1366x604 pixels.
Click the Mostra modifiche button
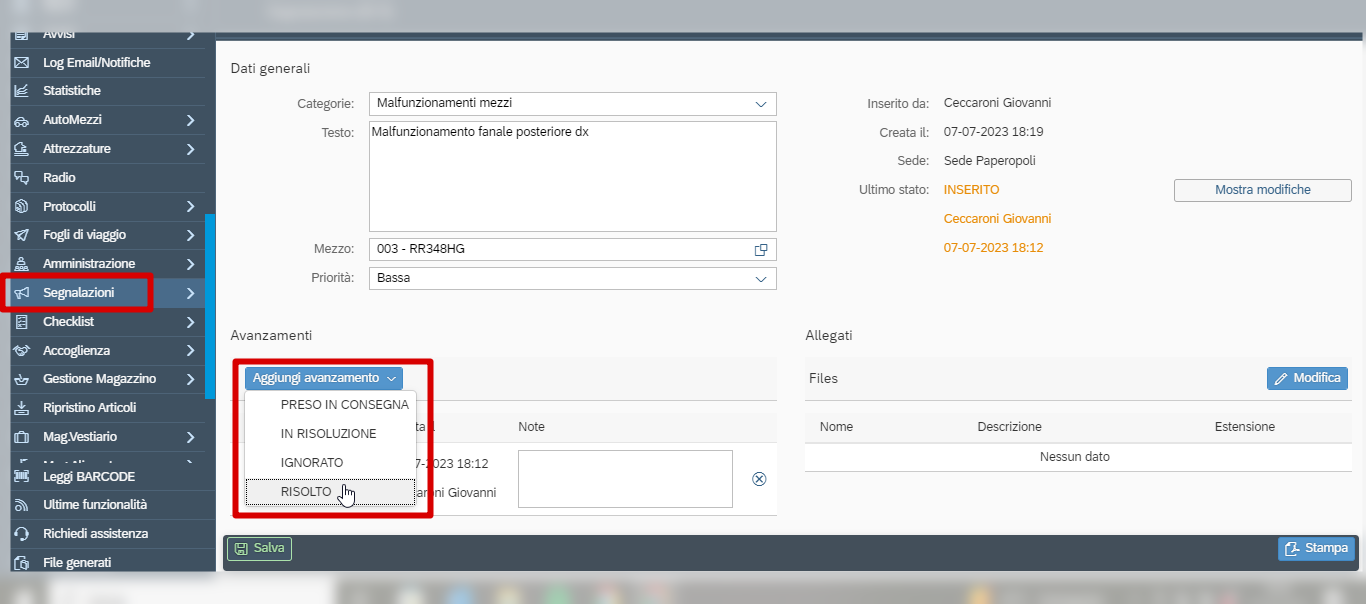point(1263,190)
